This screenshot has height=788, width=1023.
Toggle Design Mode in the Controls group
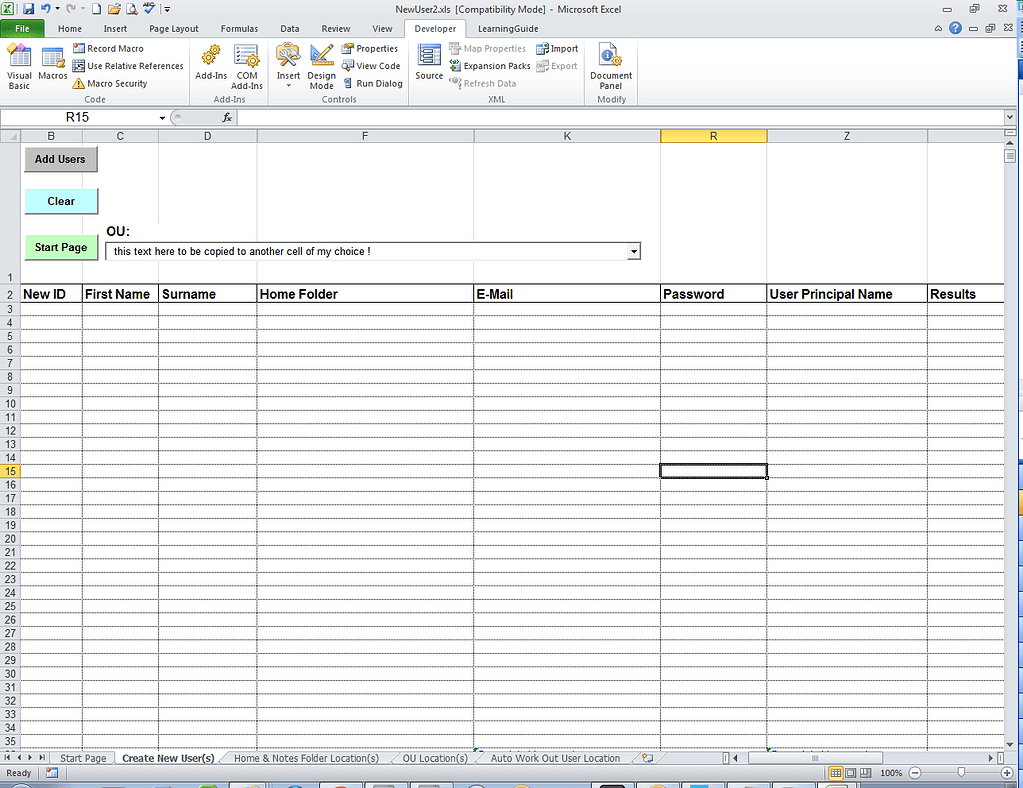click(321, 64)
